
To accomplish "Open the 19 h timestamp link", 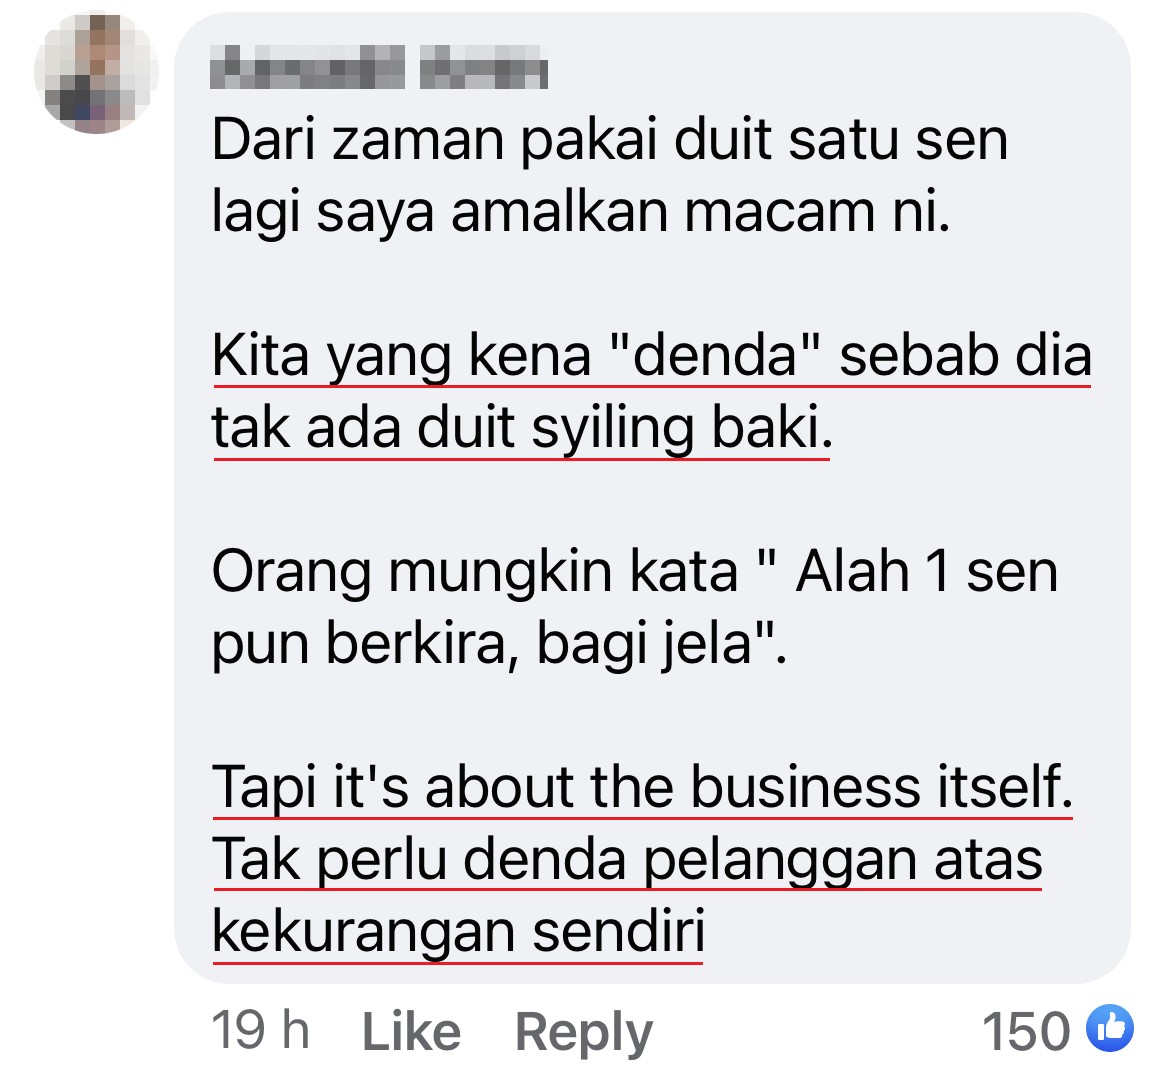I will click(260, 1031).
